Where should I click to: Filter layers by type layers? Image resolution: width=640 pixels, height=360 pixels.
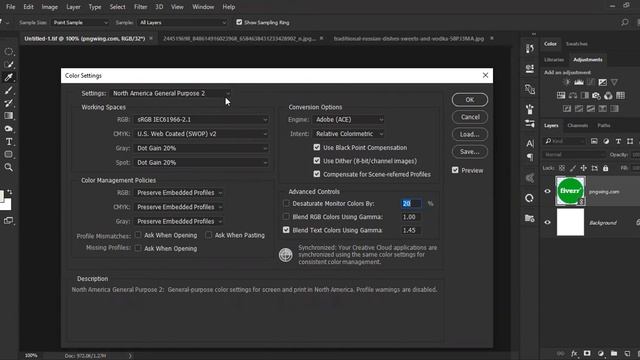[x=618, y=141]
